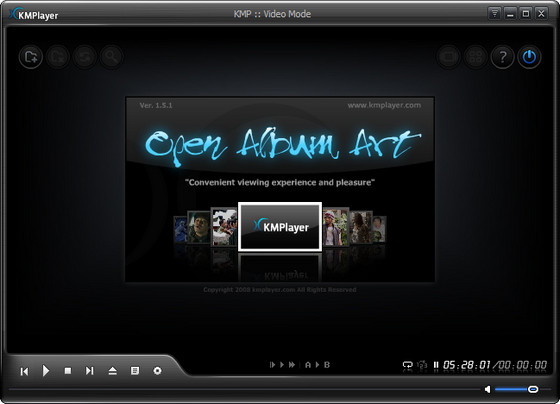Click the eject open file button
The width and height of the screenshot is (560, 404).
[112, 371]
